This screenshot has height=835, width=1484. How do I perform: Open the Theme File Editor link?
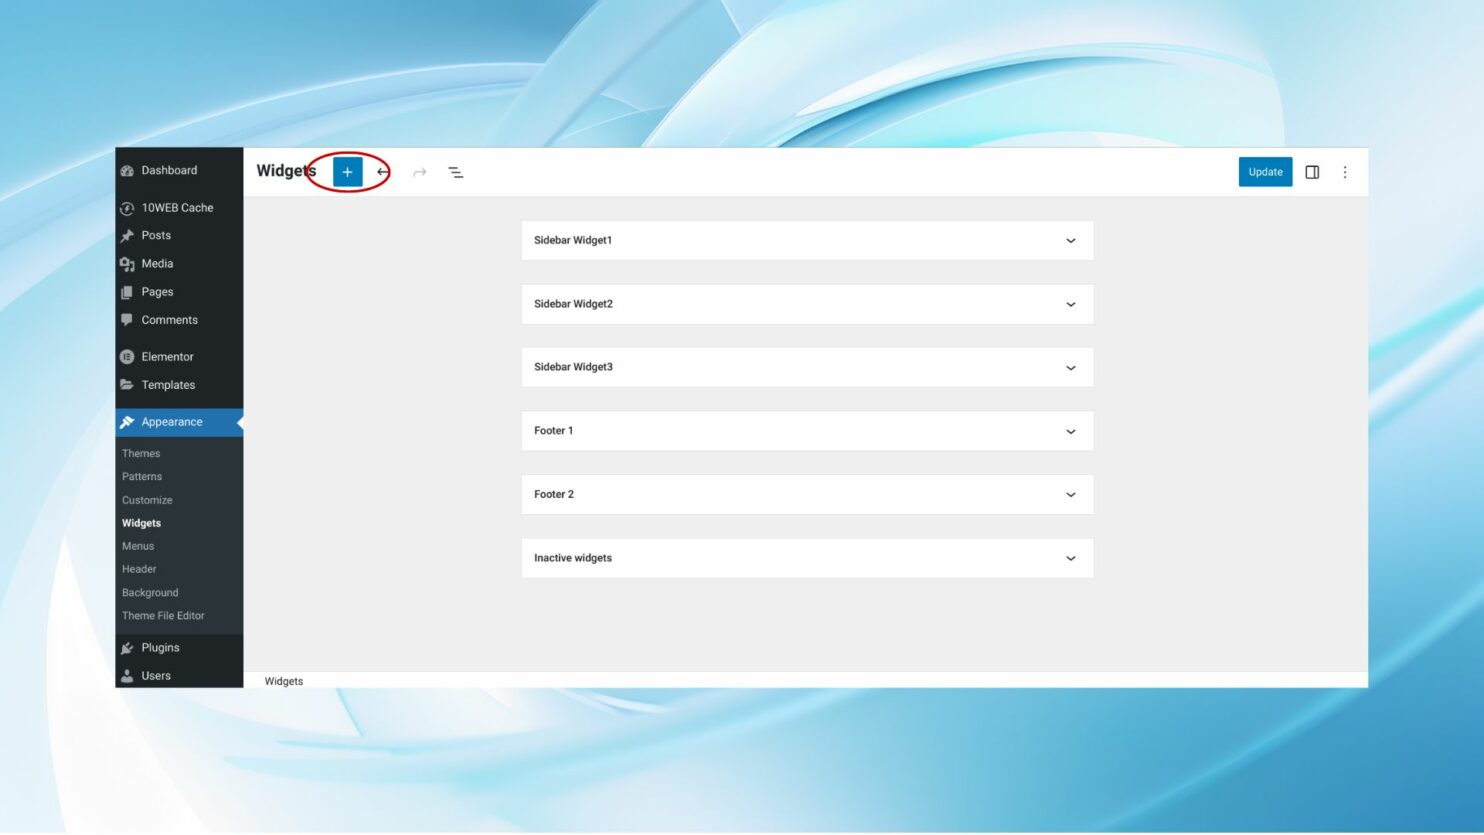point(163,615)
